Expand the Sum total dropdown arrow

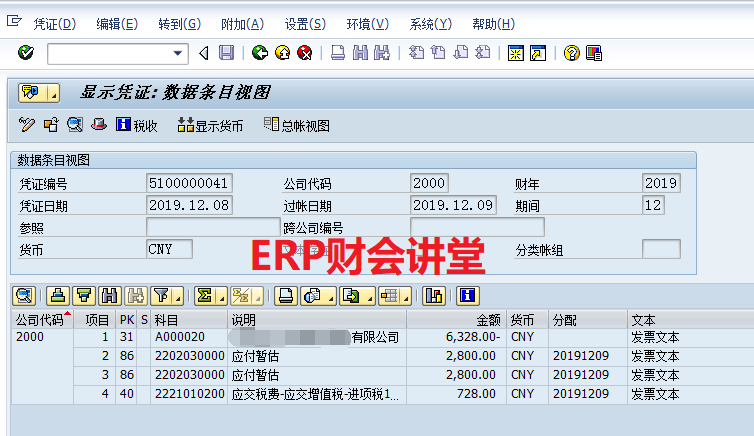218,297
